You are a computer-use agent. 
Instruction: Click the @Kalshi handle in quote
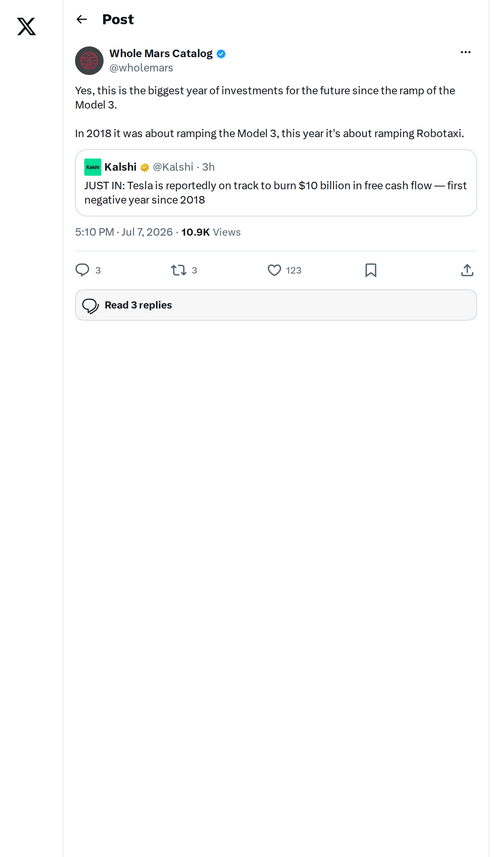point(173,167)
